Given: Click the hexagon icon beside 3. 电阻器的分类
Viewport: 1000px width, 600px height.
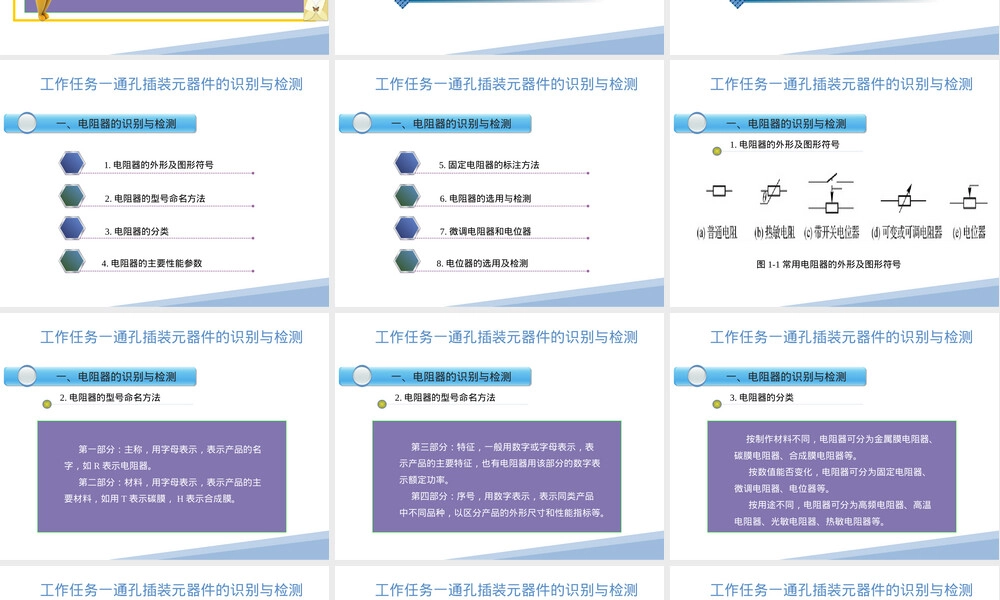Looking at the screenshot, I should pos(72,228).
